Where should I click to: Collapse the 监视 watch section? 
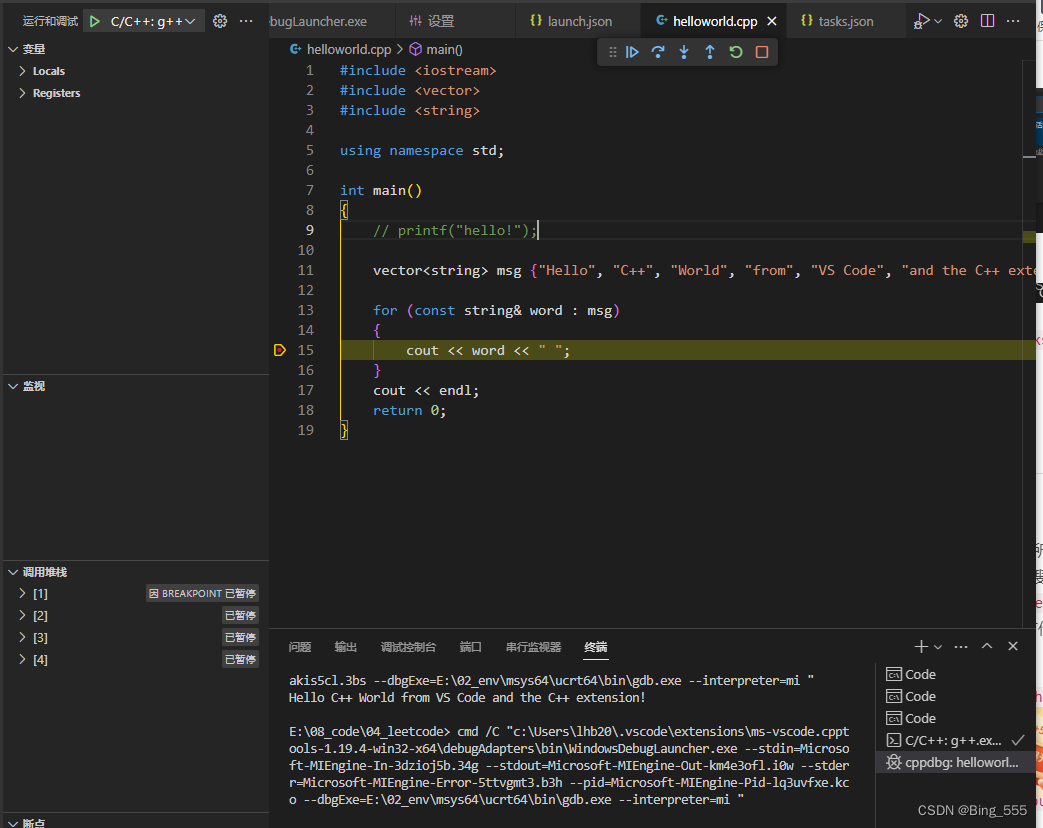136,386
